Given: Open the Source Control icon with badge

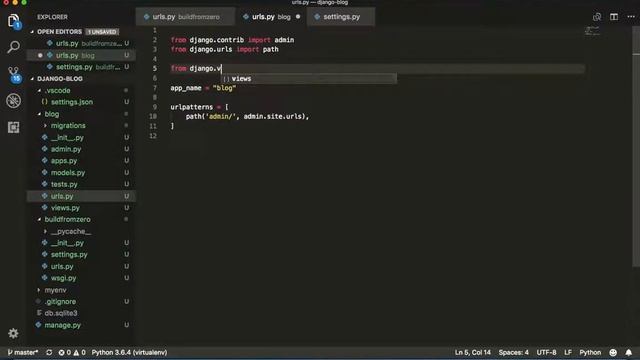Looking at the screenshot, I should pyautogui.click(x=14, y=74).
